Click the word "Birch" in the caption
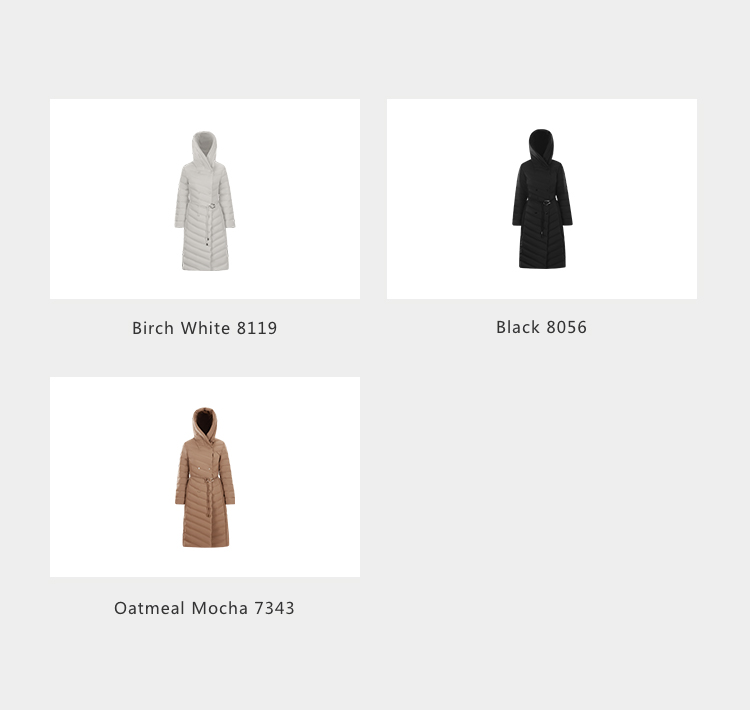This screenshot has width=750, height=710. [x=153, y=328]
